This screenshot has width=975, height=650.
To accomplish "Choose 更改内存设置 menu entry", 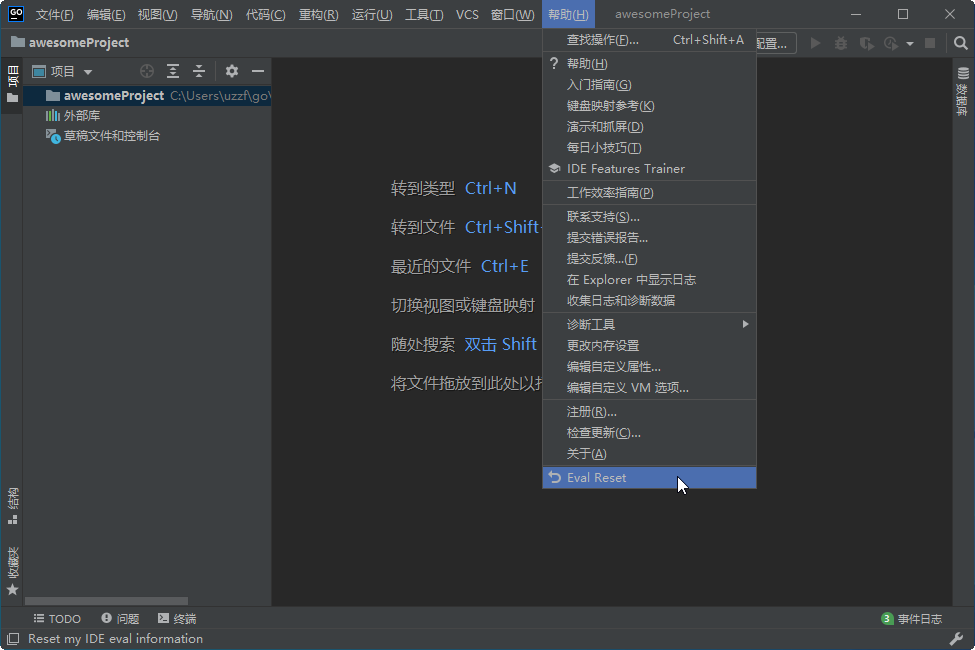I will click(649, 345).
